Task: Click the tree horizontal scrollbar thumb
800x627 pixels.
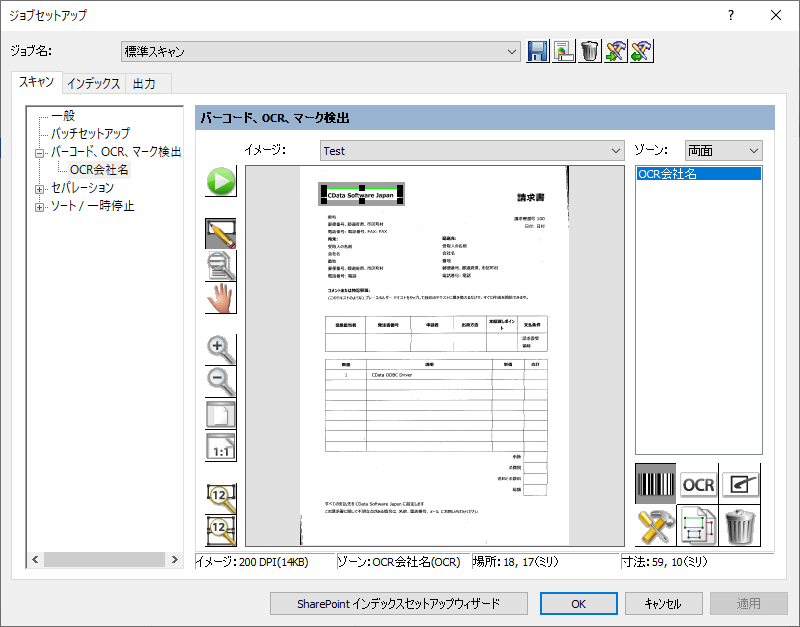Action: (x=104, y=560)
